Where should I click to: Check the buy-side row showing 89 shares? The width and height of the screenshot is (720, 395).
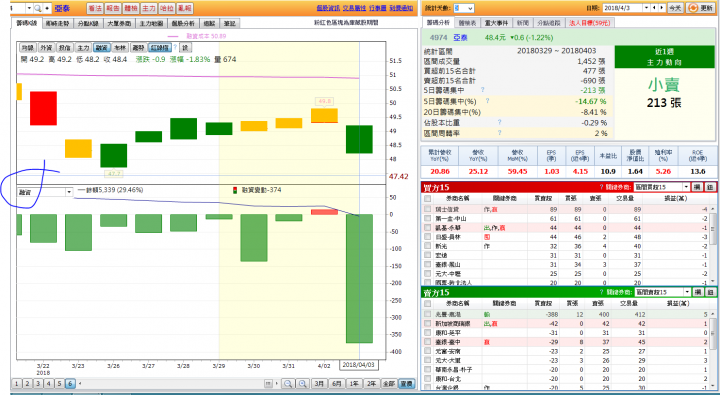click(428, 209)
